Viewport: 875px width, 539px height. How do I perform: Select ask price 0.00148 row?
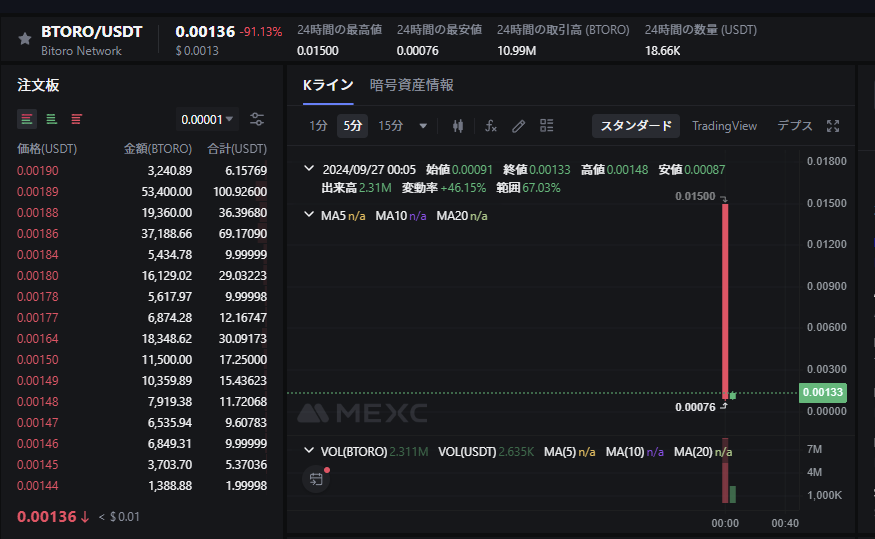click(142, 402)
